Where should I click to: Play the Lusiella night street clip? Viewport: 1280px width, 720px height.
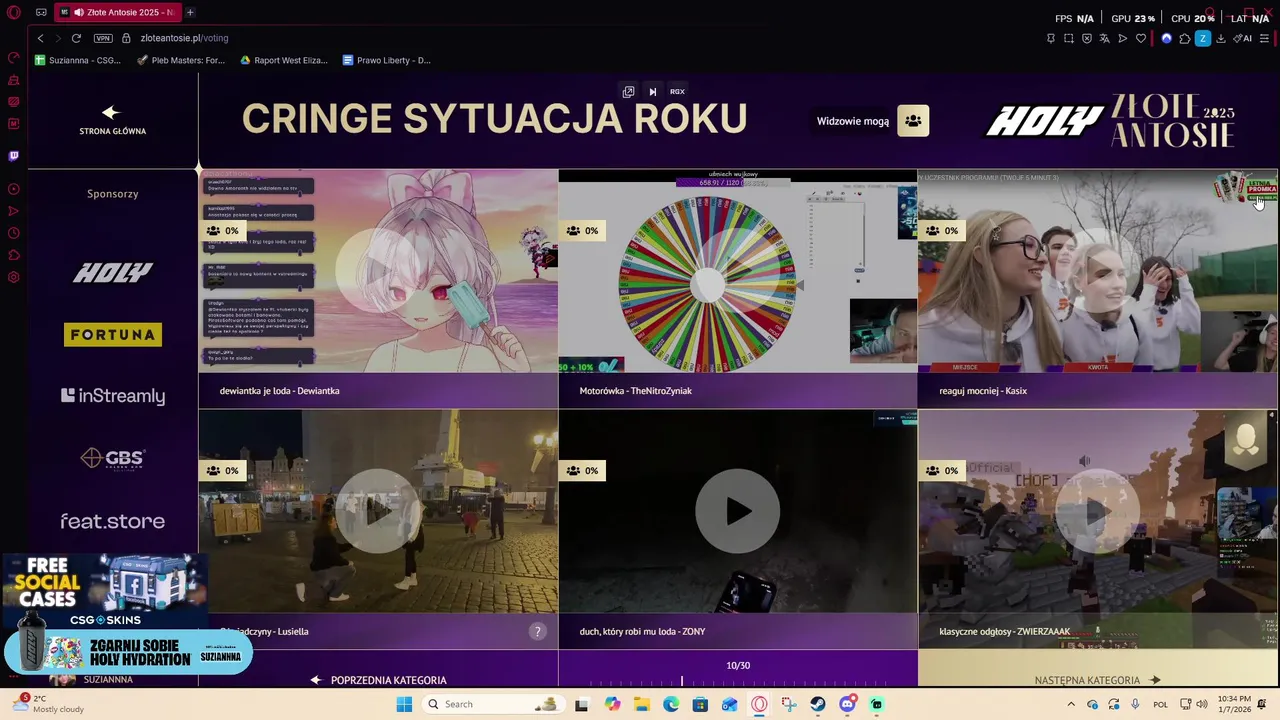(x=378, y=511)
